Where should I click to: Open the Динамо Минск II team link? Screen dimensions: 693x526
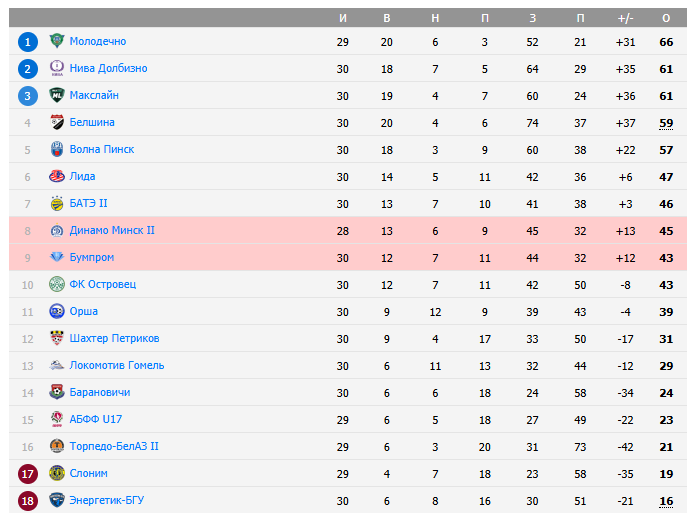112,230
